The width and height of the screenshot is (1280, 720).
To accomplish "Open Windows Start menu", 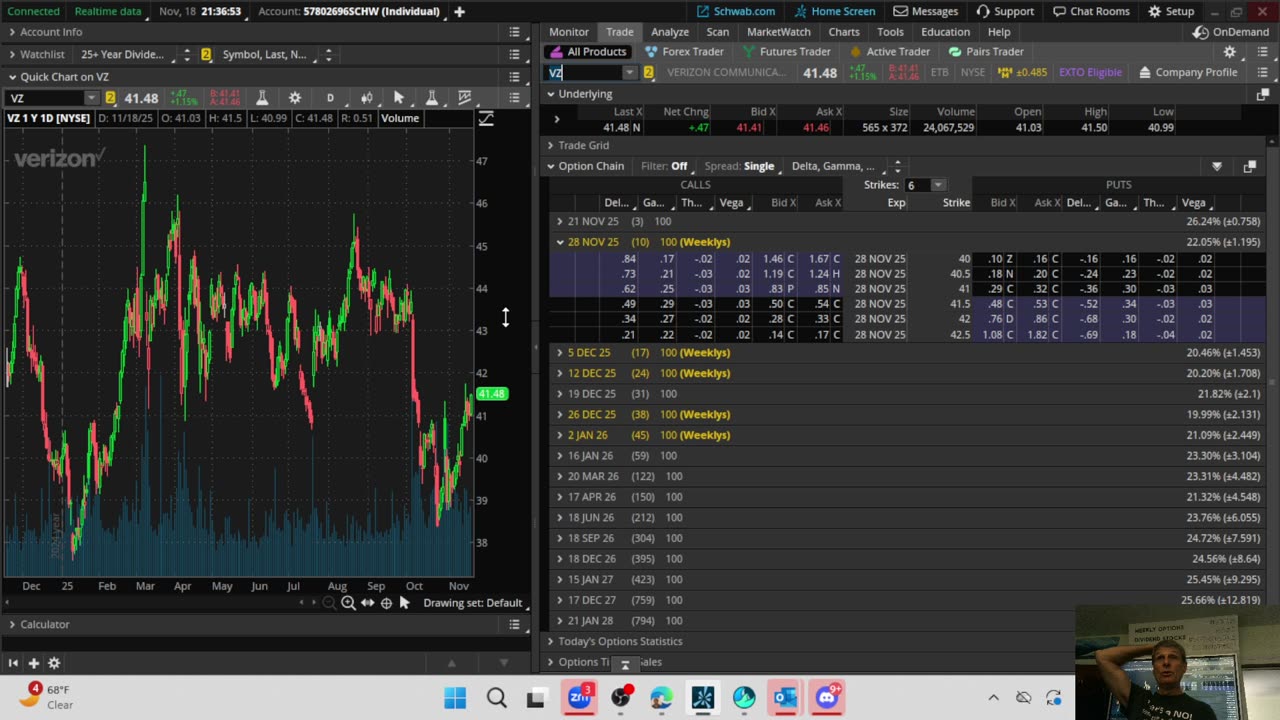I will (455, 697).
